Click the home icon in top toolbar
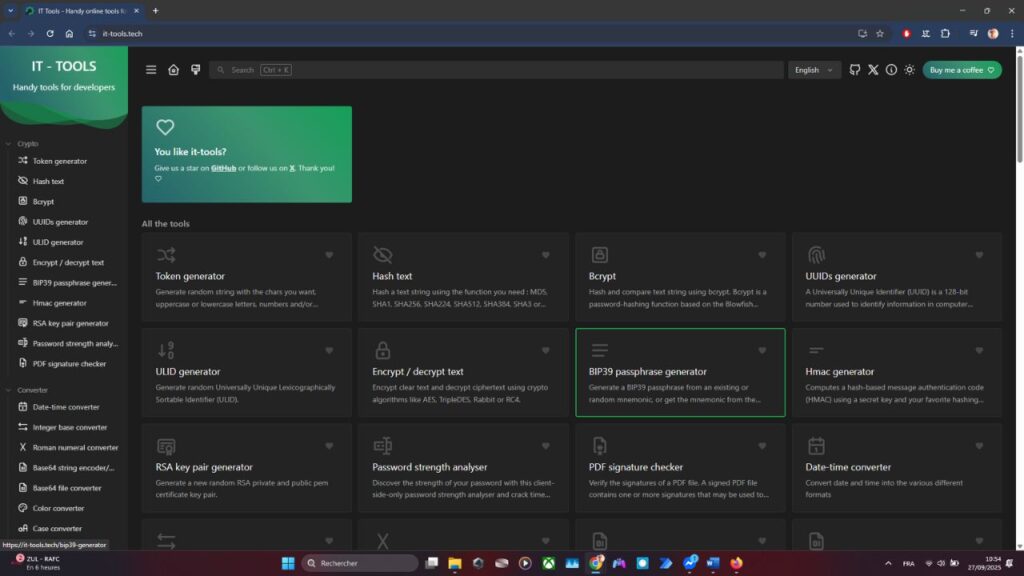Image resolution: width=1024 pixels, height=576 pixels. click(x=173, y=70)
